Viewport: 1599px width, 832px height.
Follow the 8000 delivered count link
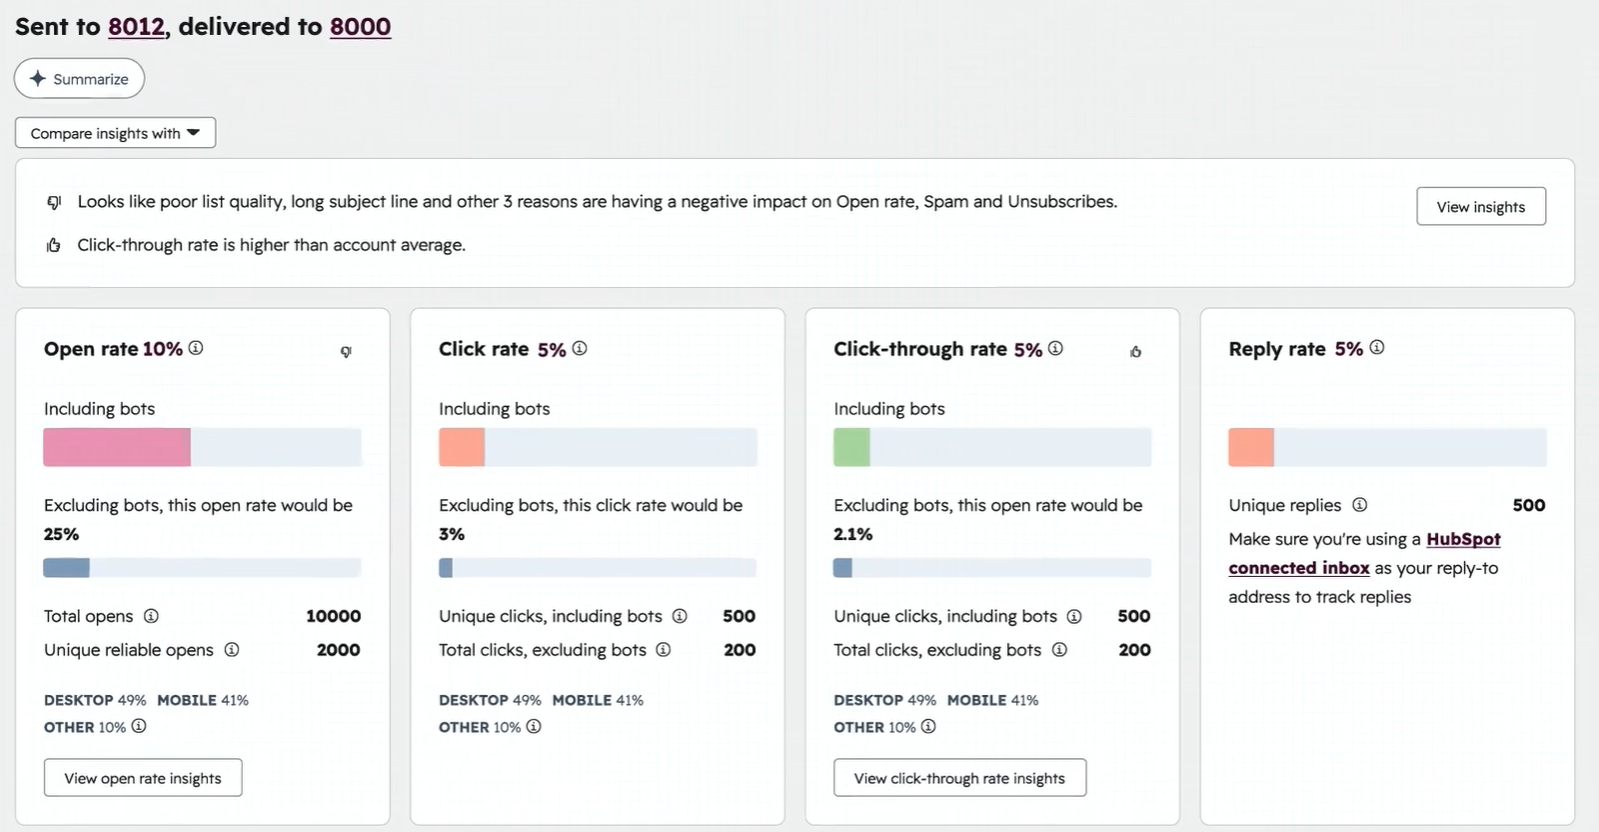pyautogui.click(x=360, y=27)
